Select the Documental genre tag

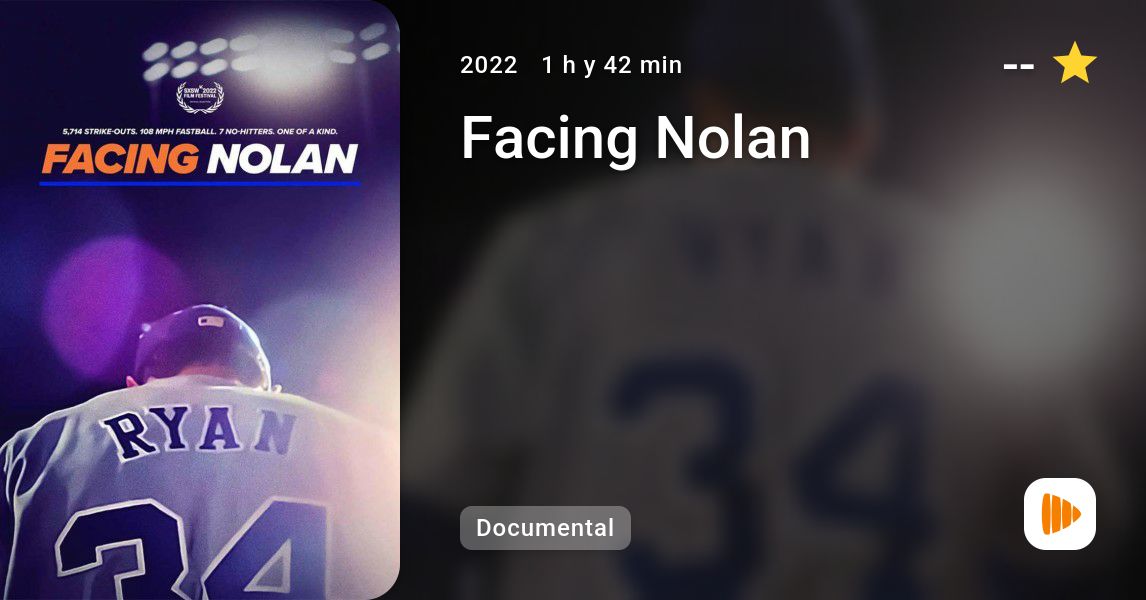point(545,528)
